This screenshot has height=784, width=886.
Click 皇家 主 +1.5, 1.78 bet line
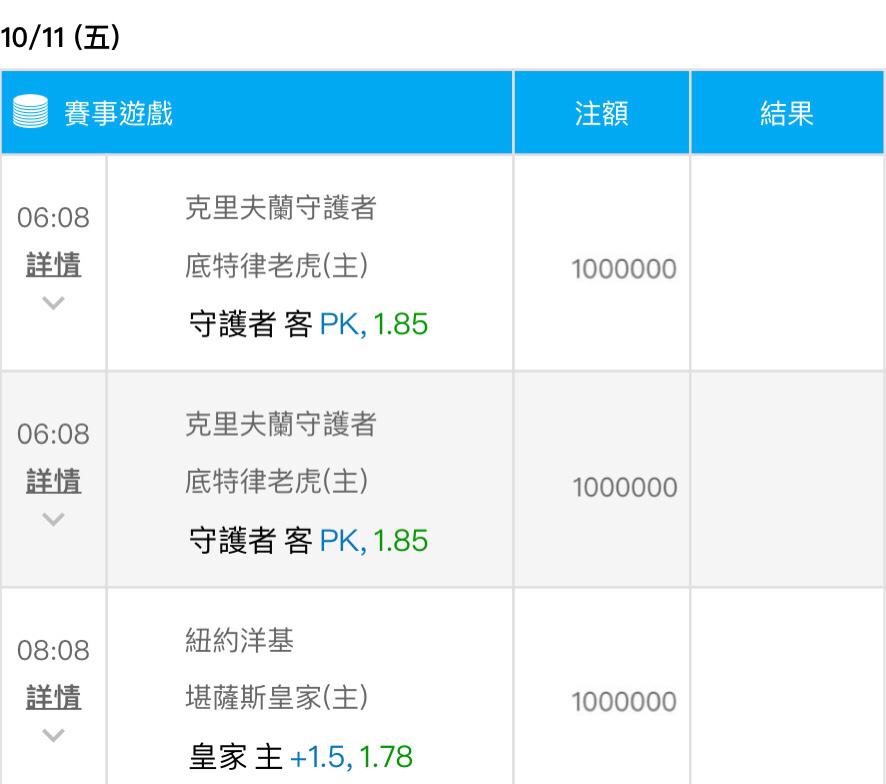(x=300, y=756)
